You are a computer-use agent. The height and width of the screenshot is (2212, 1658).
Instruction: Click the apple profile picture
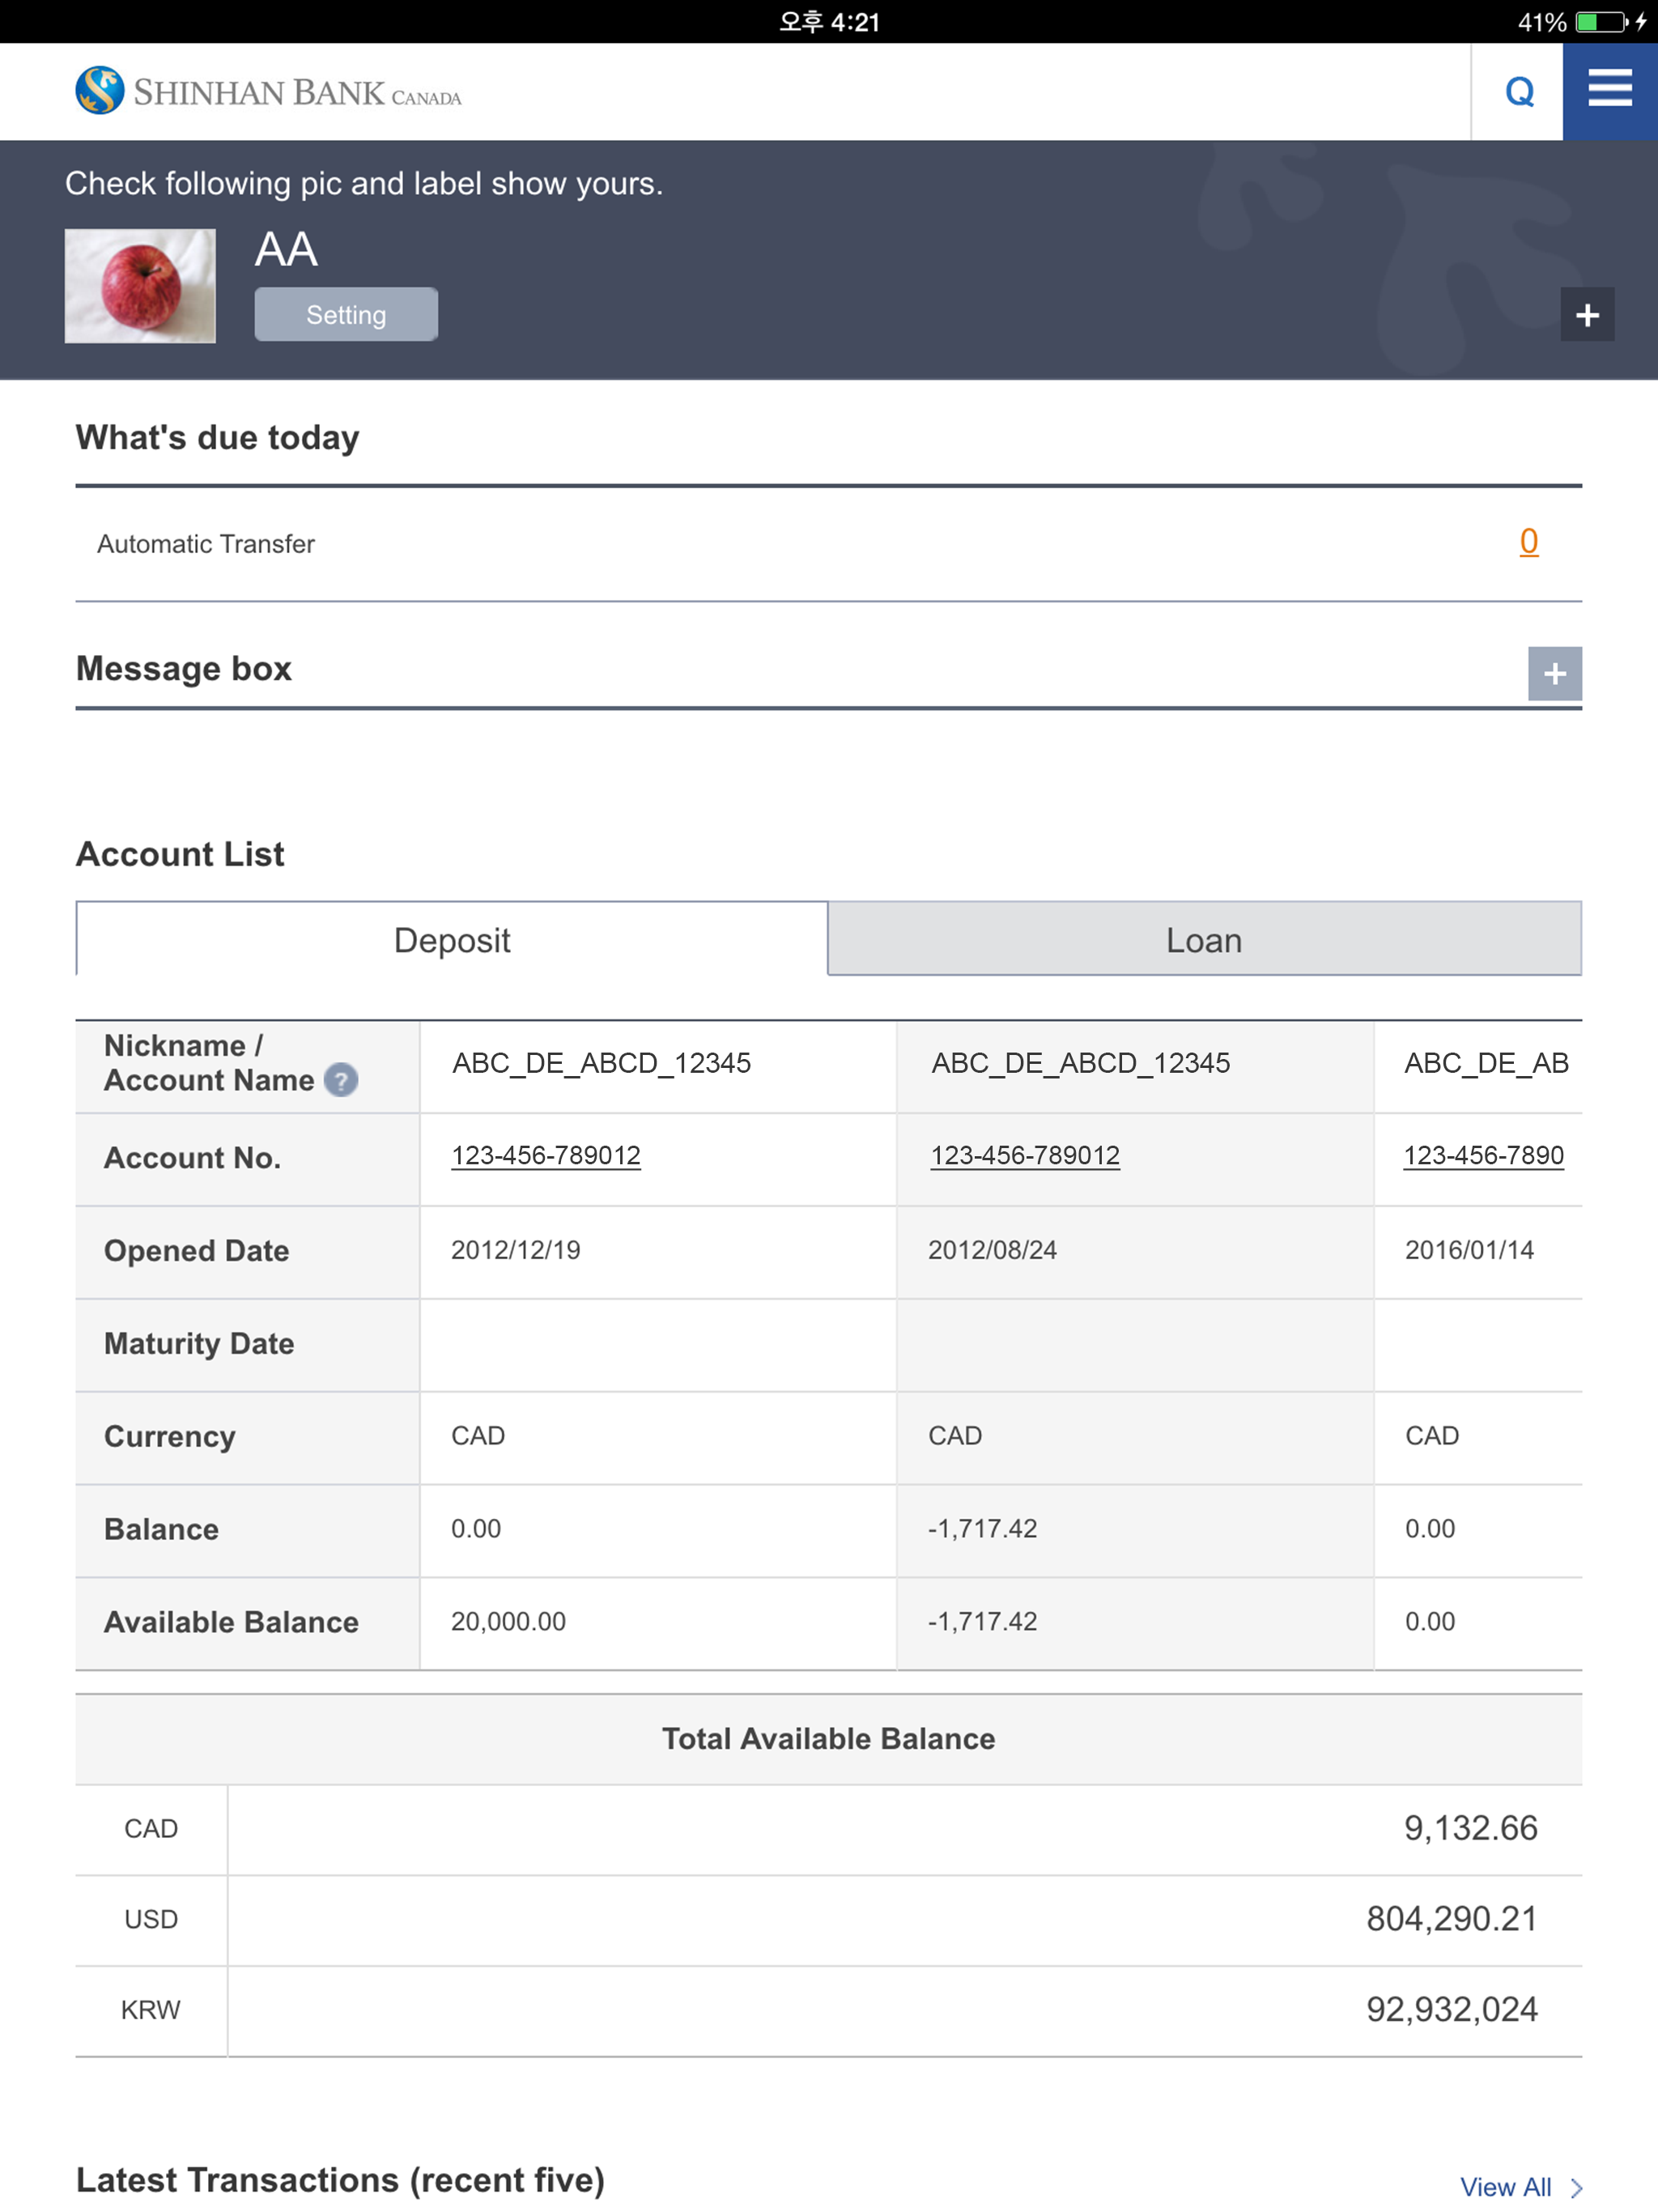(x=140, y=286)
